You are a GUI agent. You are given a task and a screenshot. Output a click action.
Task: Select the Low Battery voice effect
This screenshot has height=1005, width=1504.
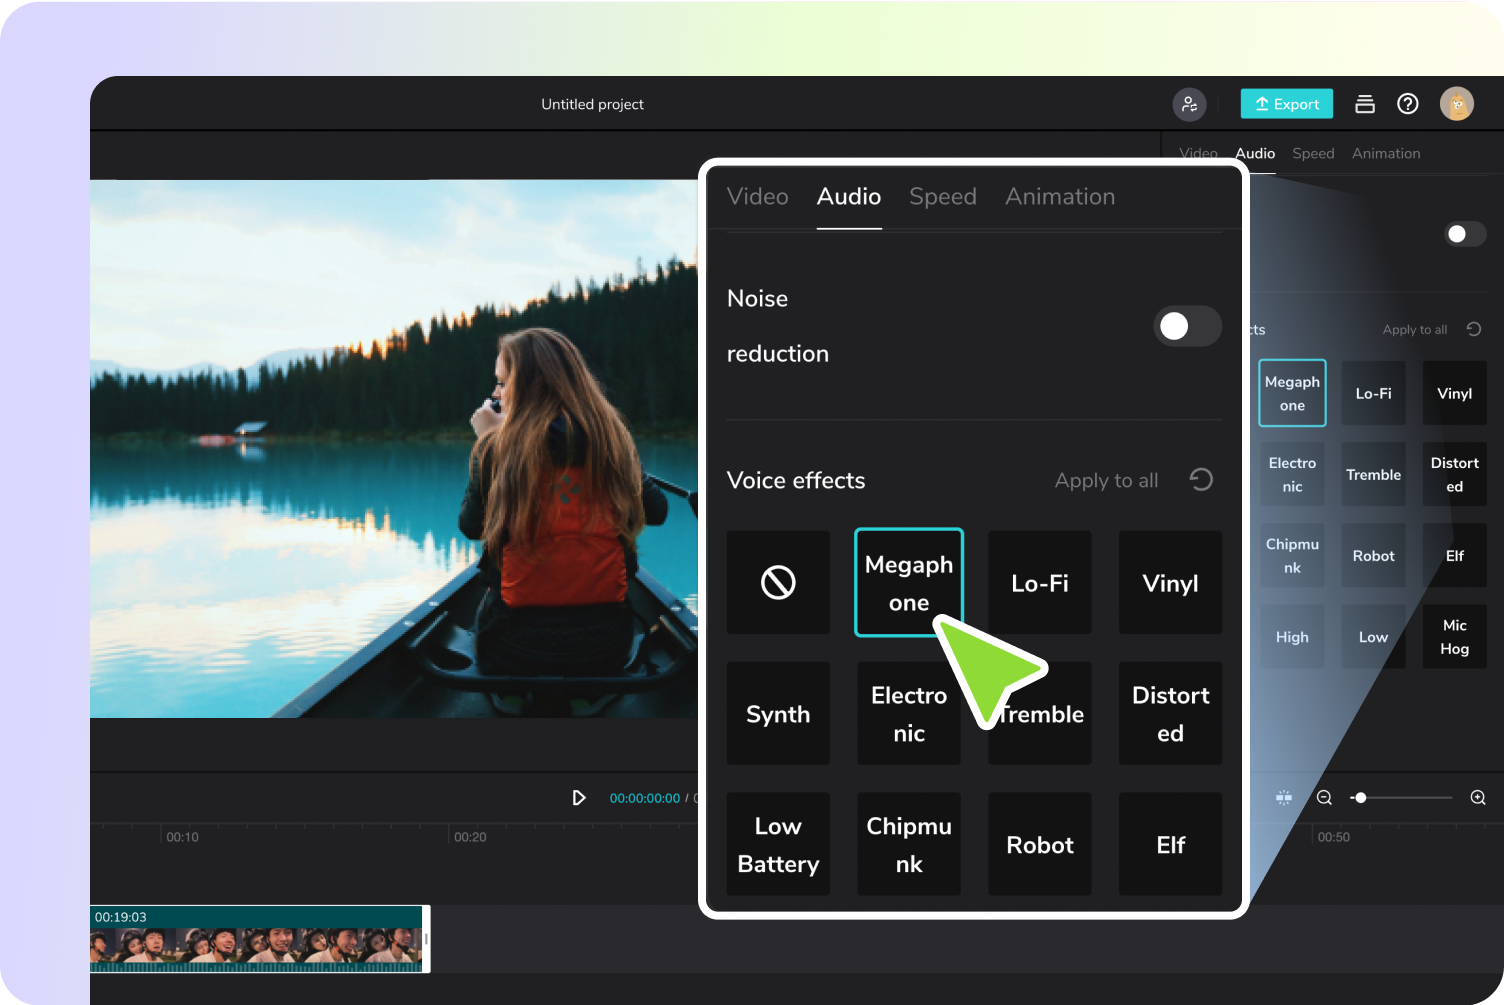point(778,844)
